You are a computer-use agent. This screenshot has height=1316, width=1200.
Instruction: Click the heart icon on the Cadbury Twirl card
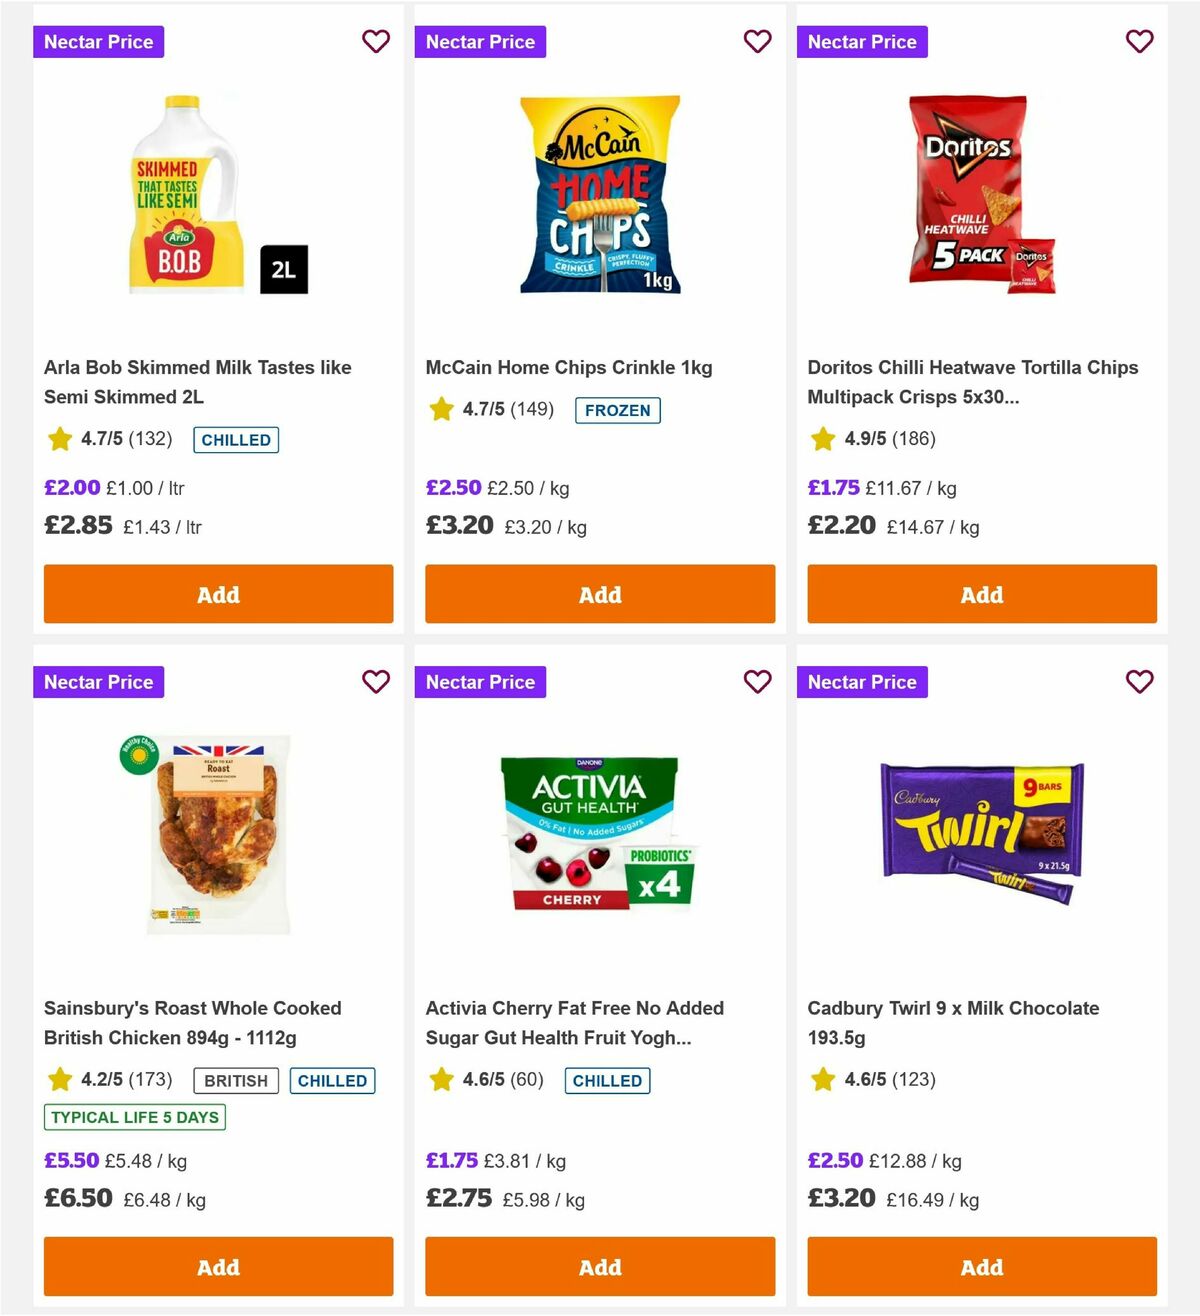1139,681
